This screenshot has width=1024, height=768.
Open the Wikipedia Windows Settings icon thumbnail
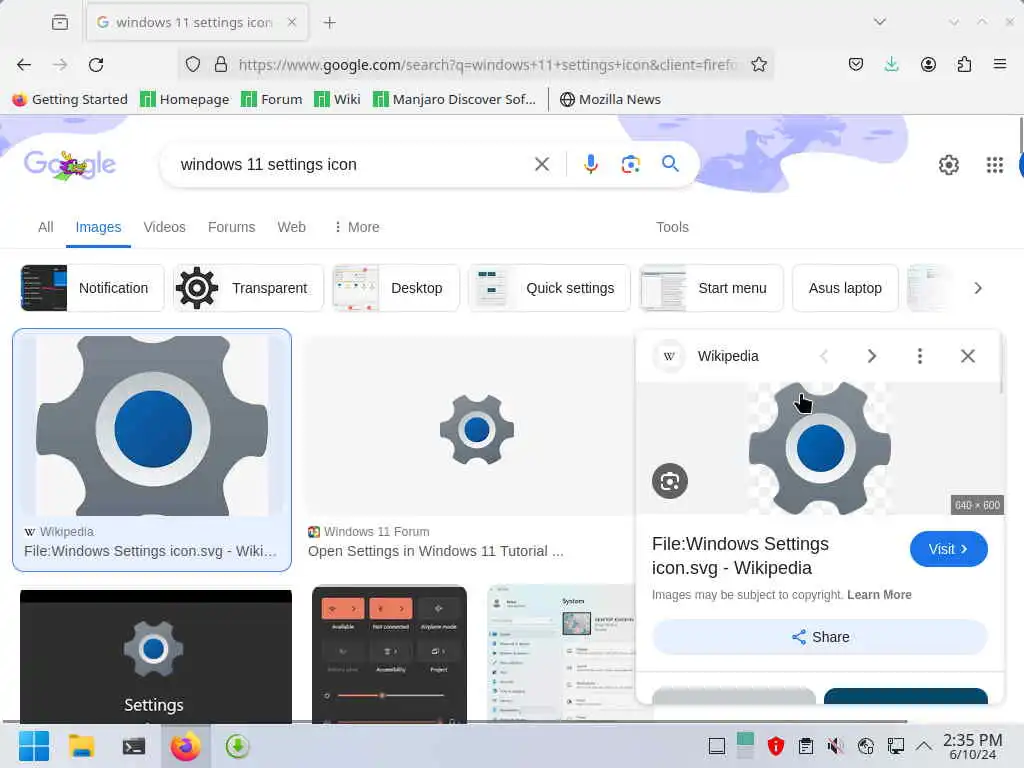[x=152, y=426]
